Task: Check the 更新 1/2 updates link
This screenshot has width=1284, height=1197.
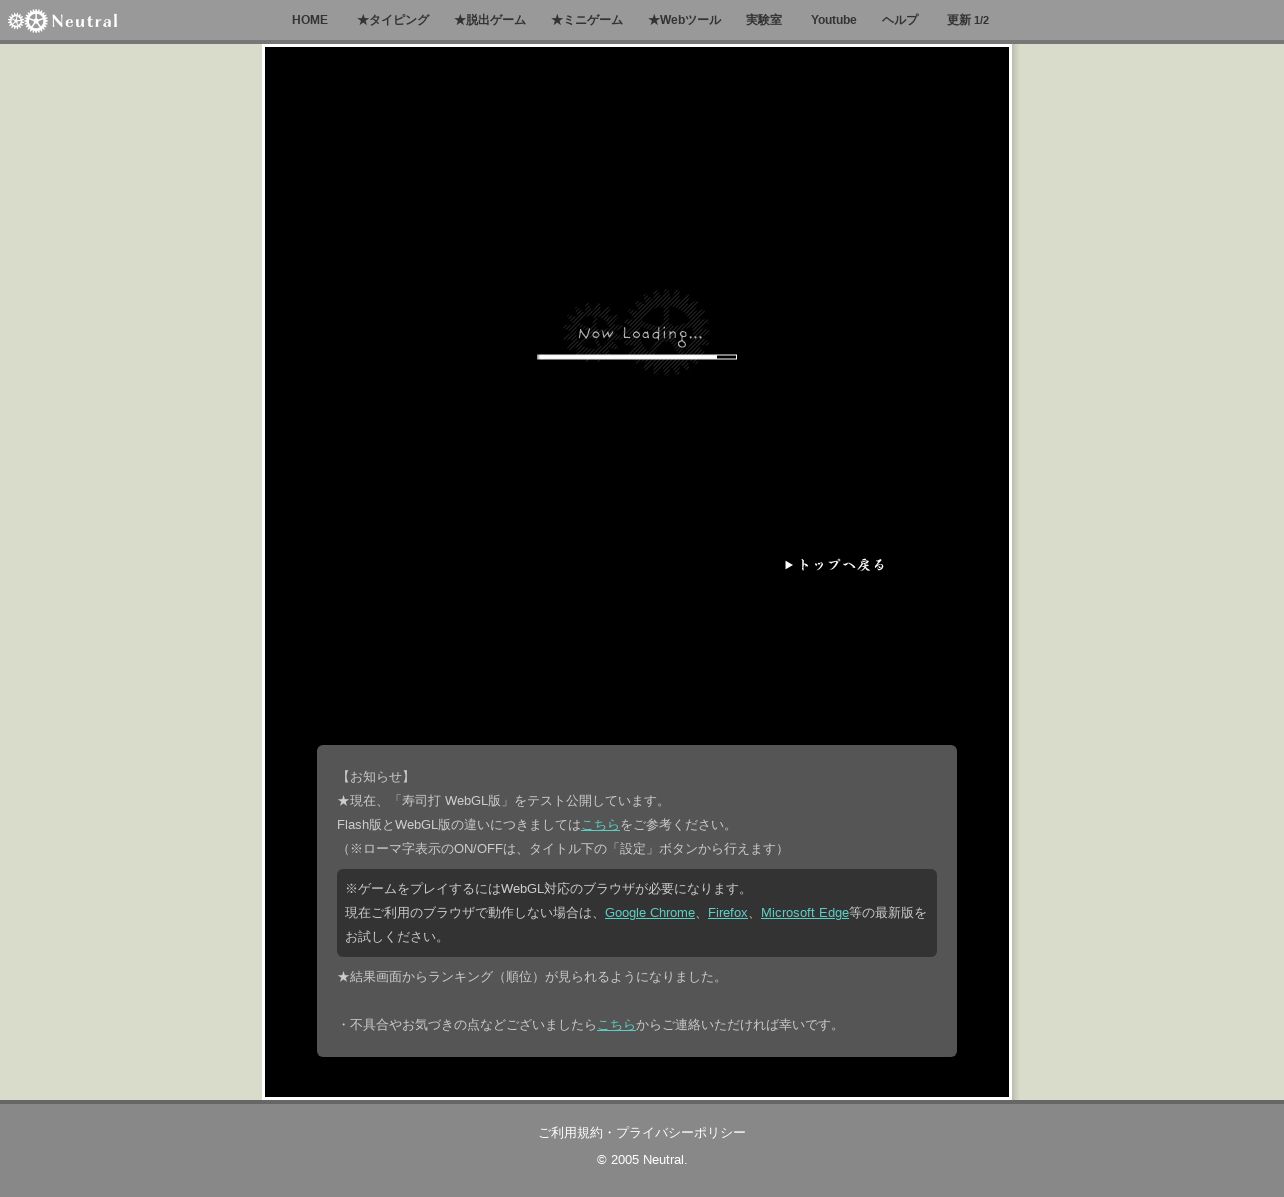Action: 967,20
